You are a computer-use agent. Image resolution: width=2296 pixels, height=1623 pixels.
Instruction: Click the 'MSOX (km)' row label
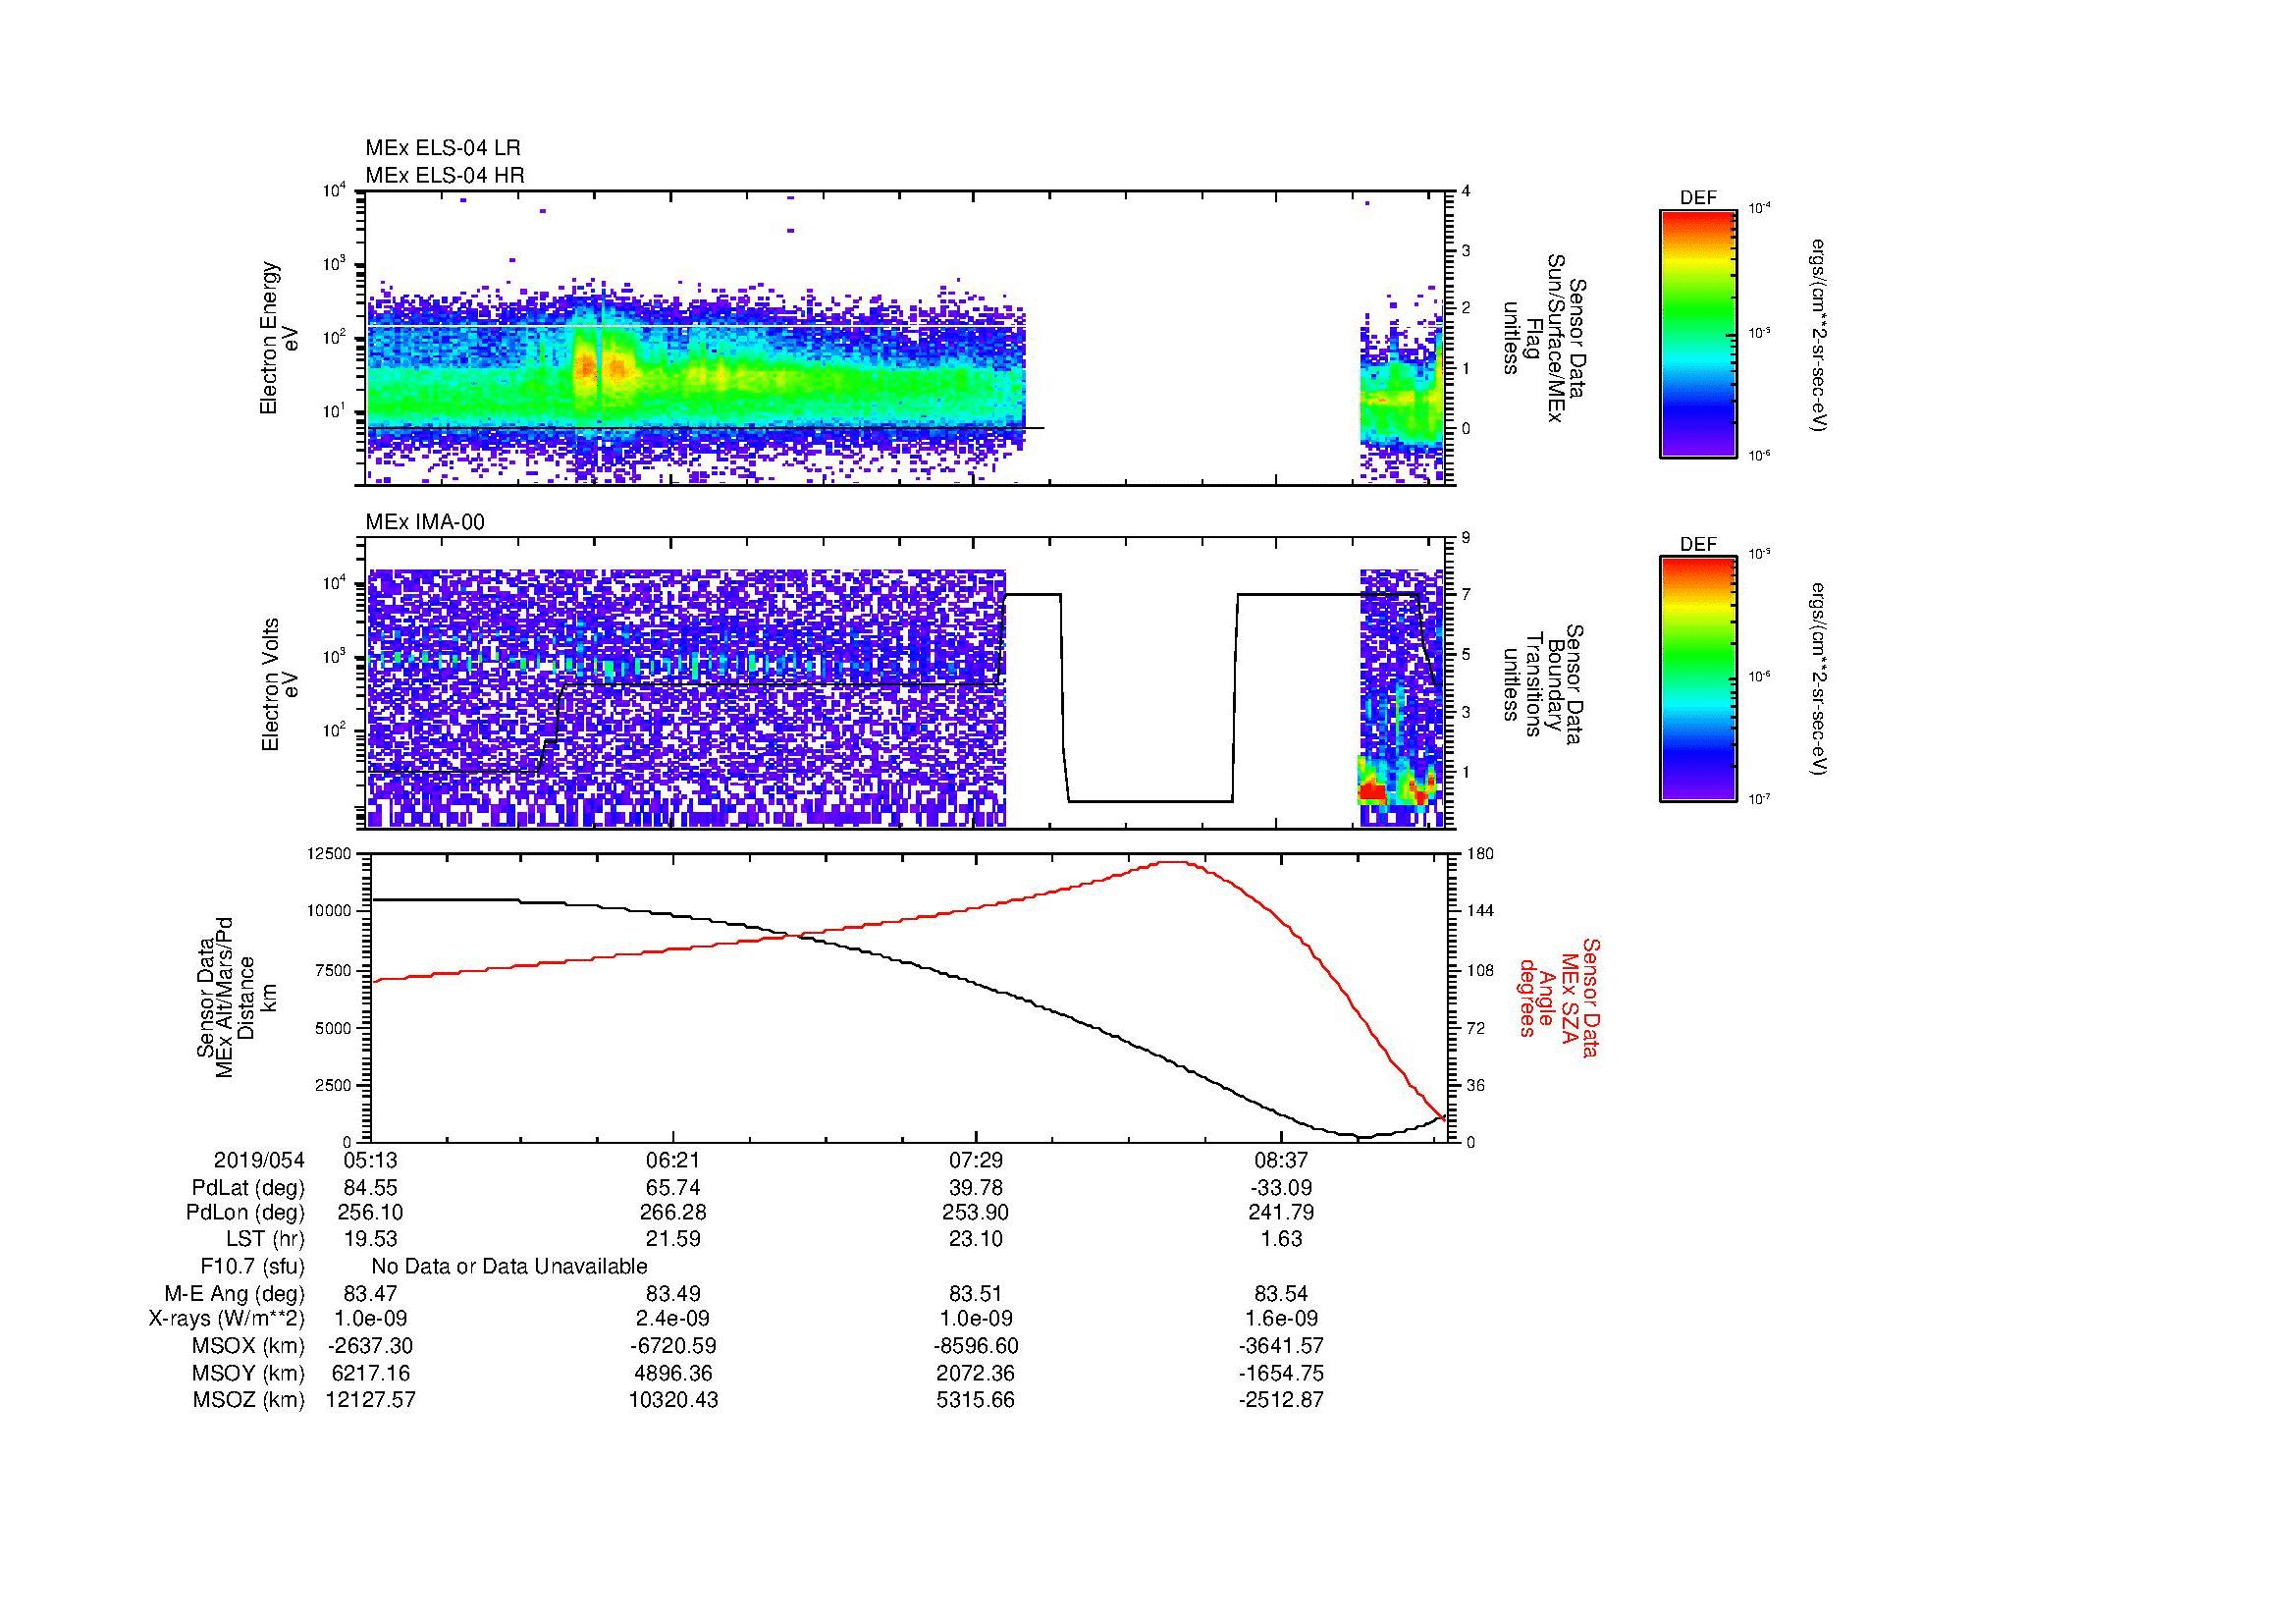pyautogui.click(x=248, y=1346)
